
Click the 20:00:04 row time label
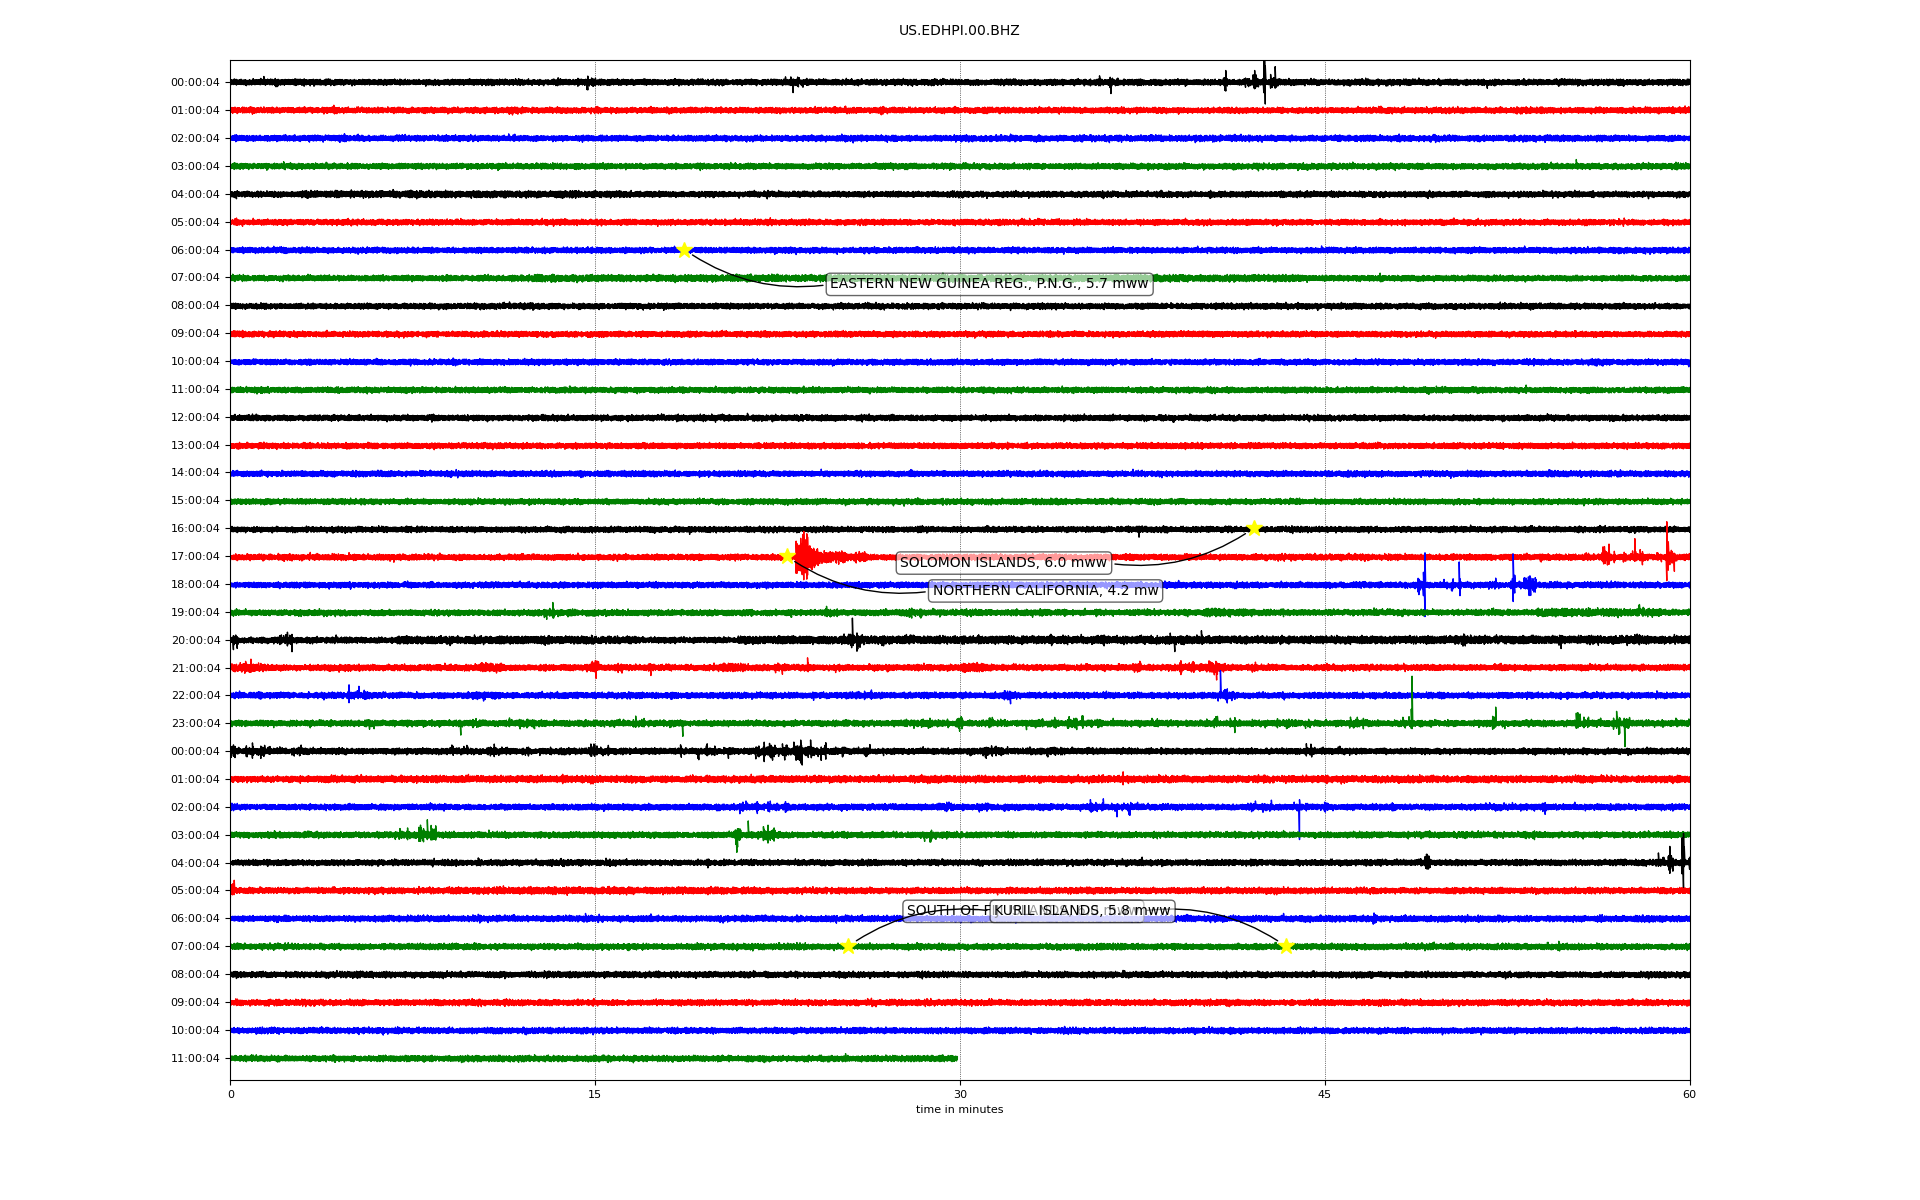click(195, 641)
